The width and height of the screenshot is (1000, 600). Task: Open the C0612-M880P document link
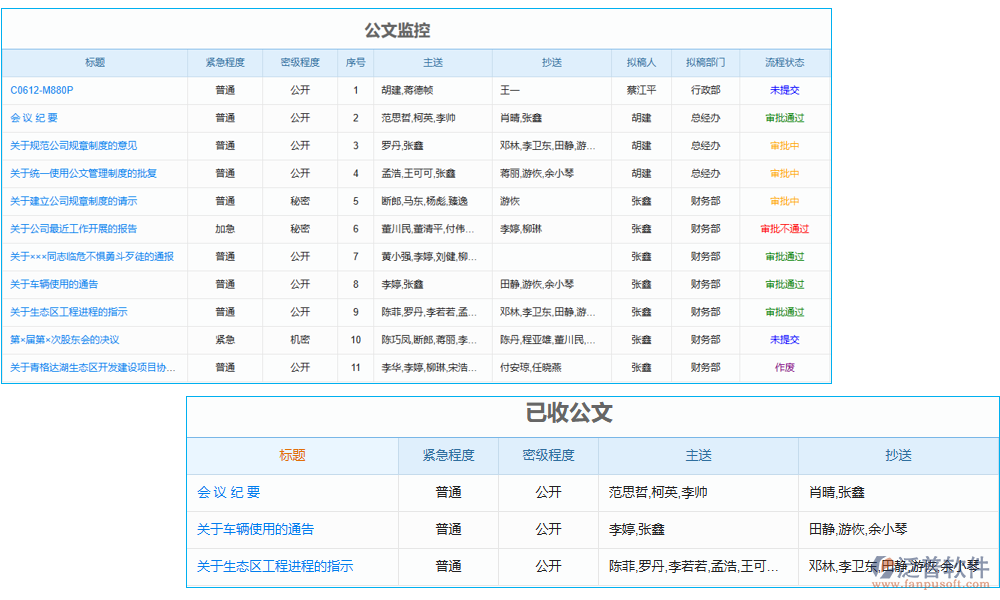[x=42, y=90]
